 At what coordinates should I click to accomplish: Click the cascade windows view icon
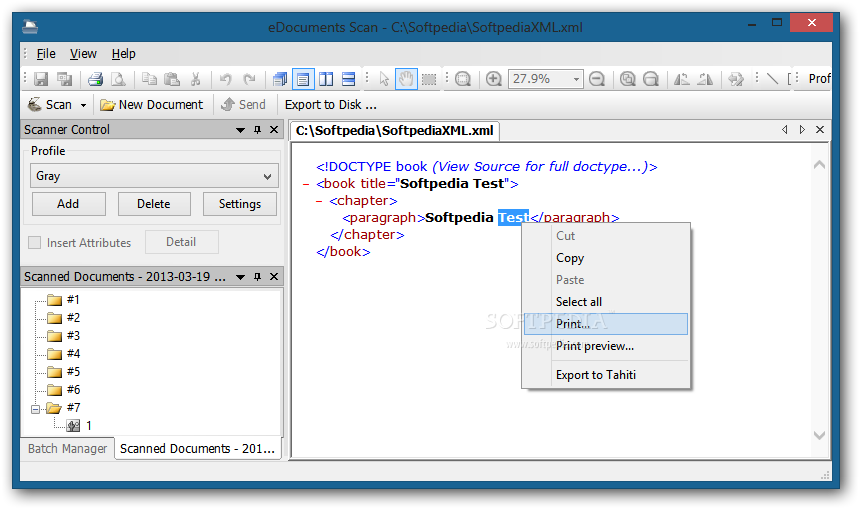pos(280,79)
